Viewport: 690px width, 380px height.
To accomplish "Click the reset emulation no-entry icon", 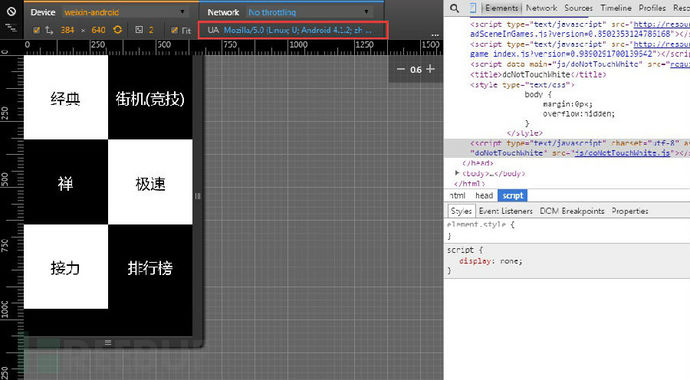I will click(11, 12).
